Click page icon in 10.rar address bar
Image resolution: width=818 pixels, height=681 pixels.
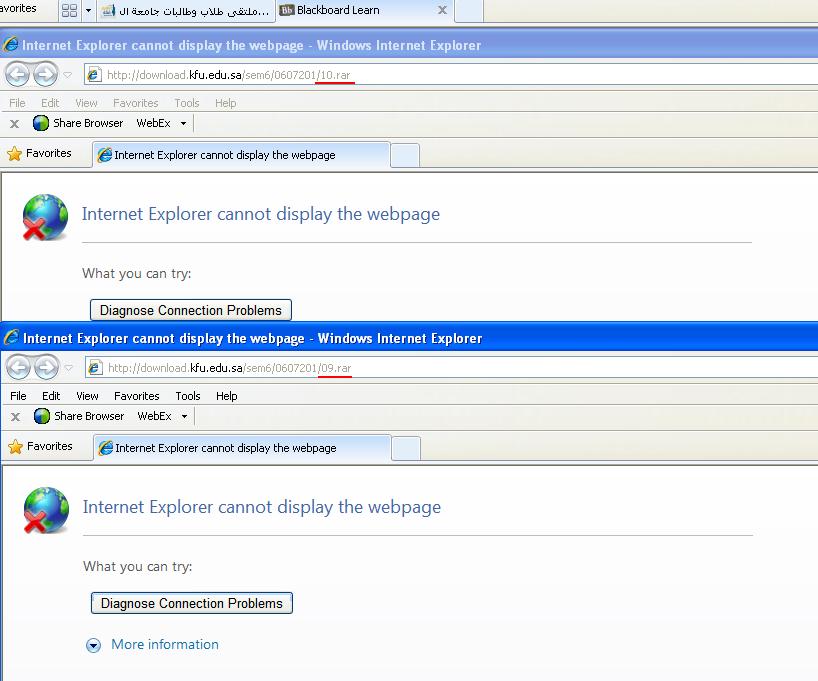click(94, 75)
